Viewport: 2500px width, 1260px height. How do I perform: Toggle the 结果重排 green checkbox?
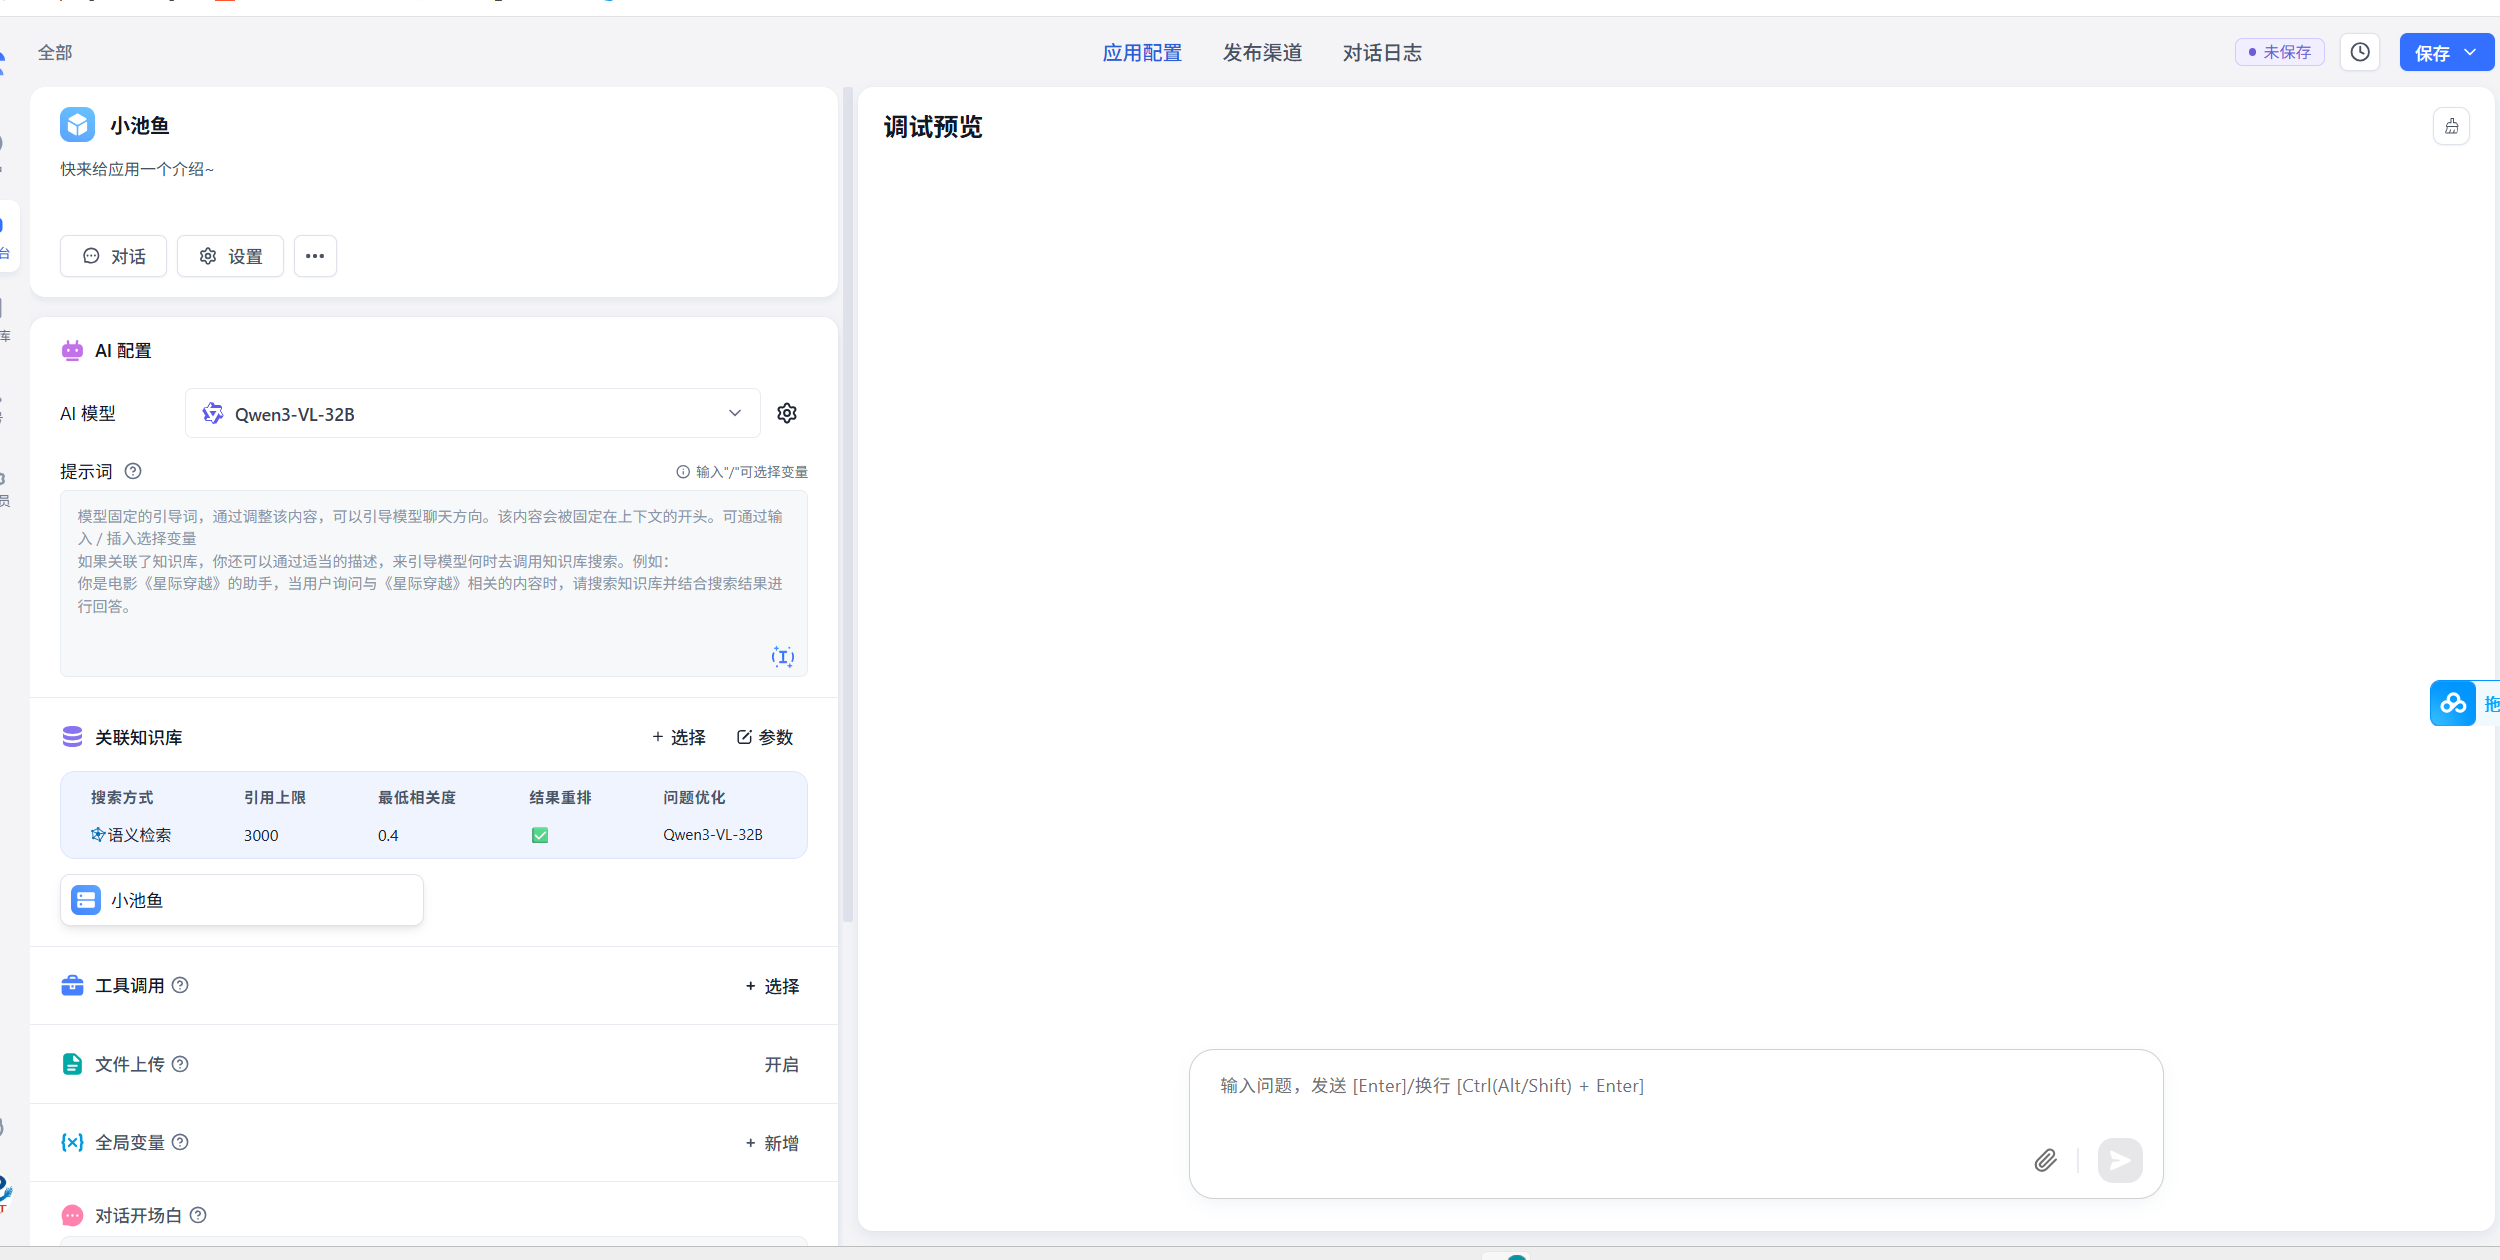(540, 835)
